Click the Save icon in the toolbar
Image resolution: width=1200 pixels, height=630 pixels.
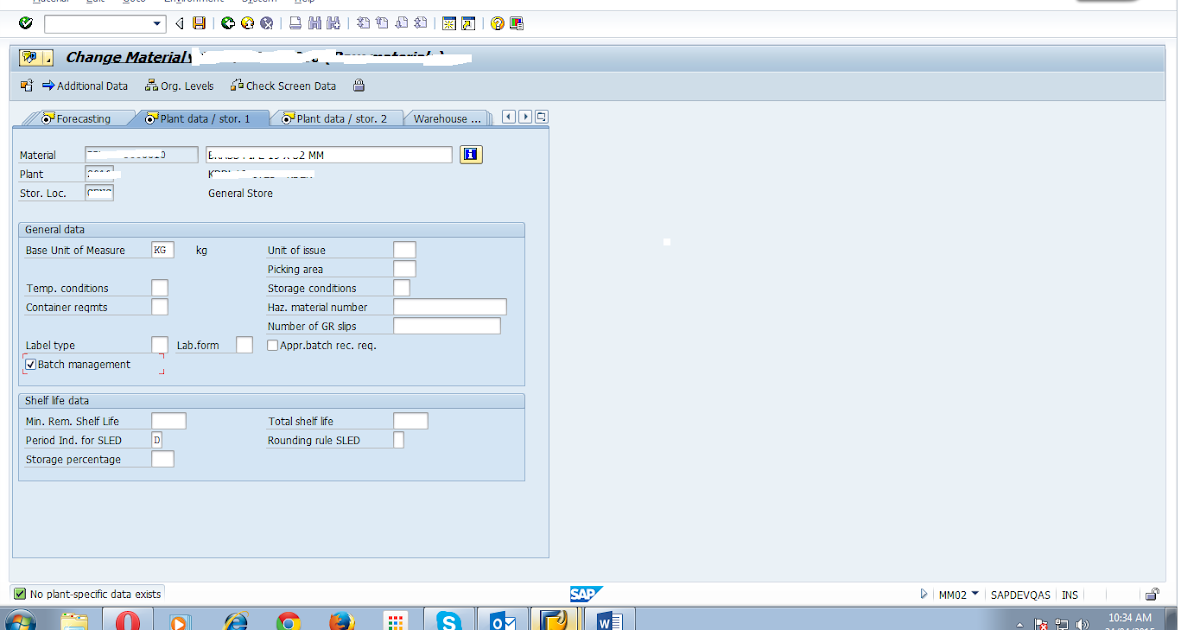click(199, 23)
